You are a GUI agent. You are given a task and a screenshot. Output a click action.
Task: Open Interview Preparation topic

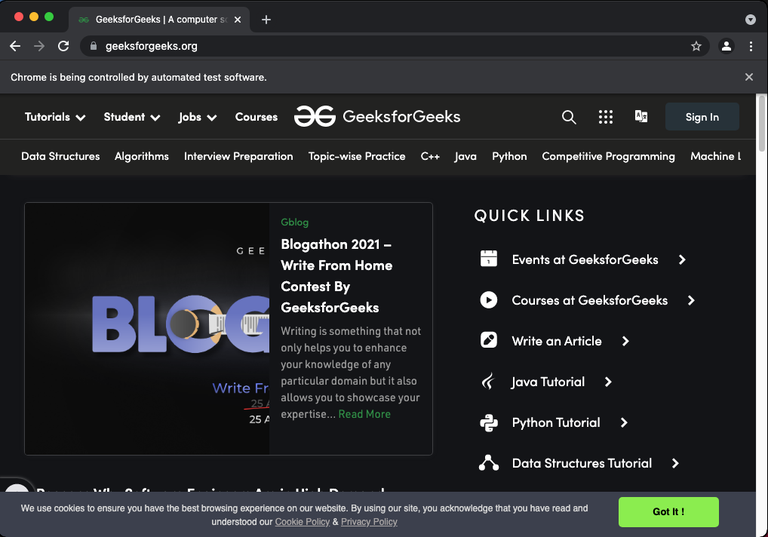[x=239, y=156]
